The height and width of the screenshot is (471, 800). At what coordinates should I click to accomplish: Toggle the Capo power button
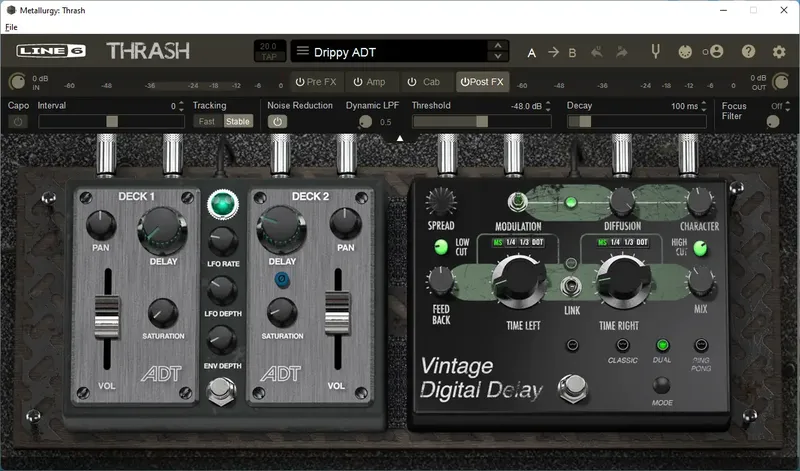coord(18,121)
